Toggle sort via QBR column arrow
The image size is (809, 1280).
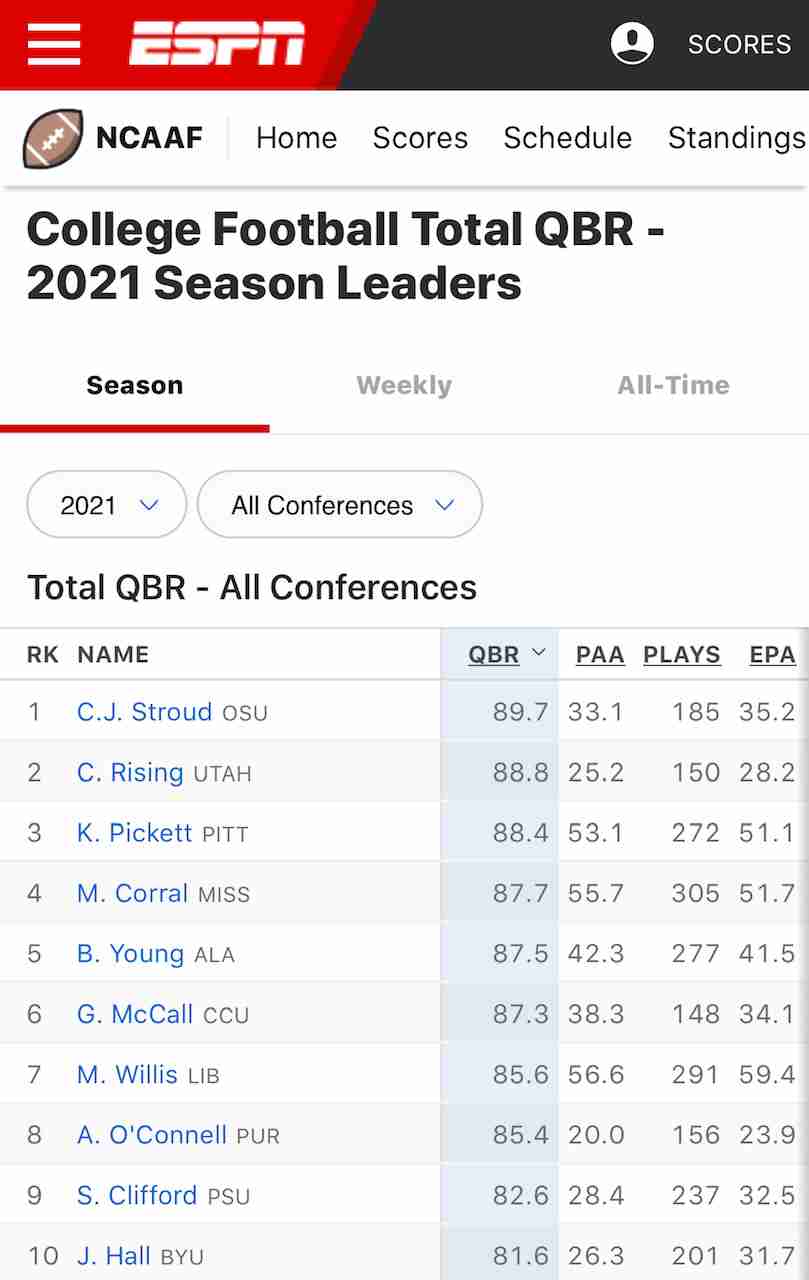pos(539,654)
